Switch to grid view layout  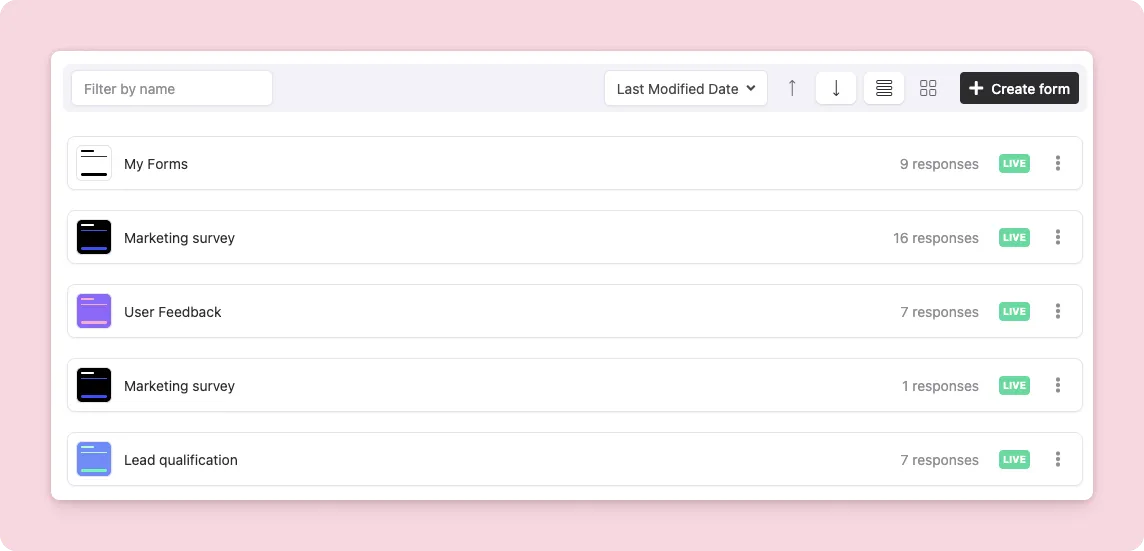[x=928, y=88]
